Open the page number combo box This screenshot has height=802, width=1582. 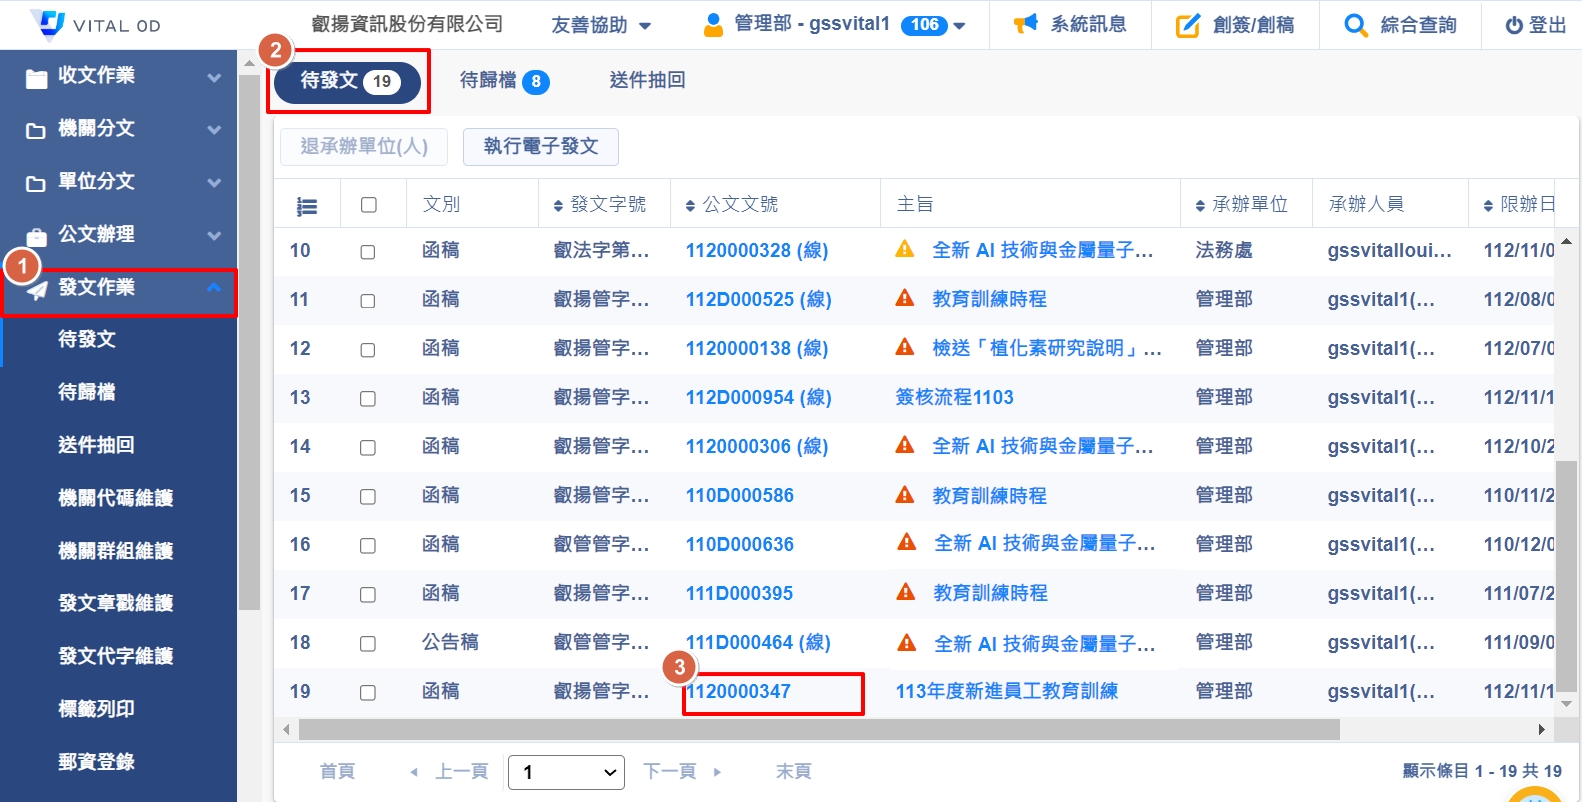point(566,772)
